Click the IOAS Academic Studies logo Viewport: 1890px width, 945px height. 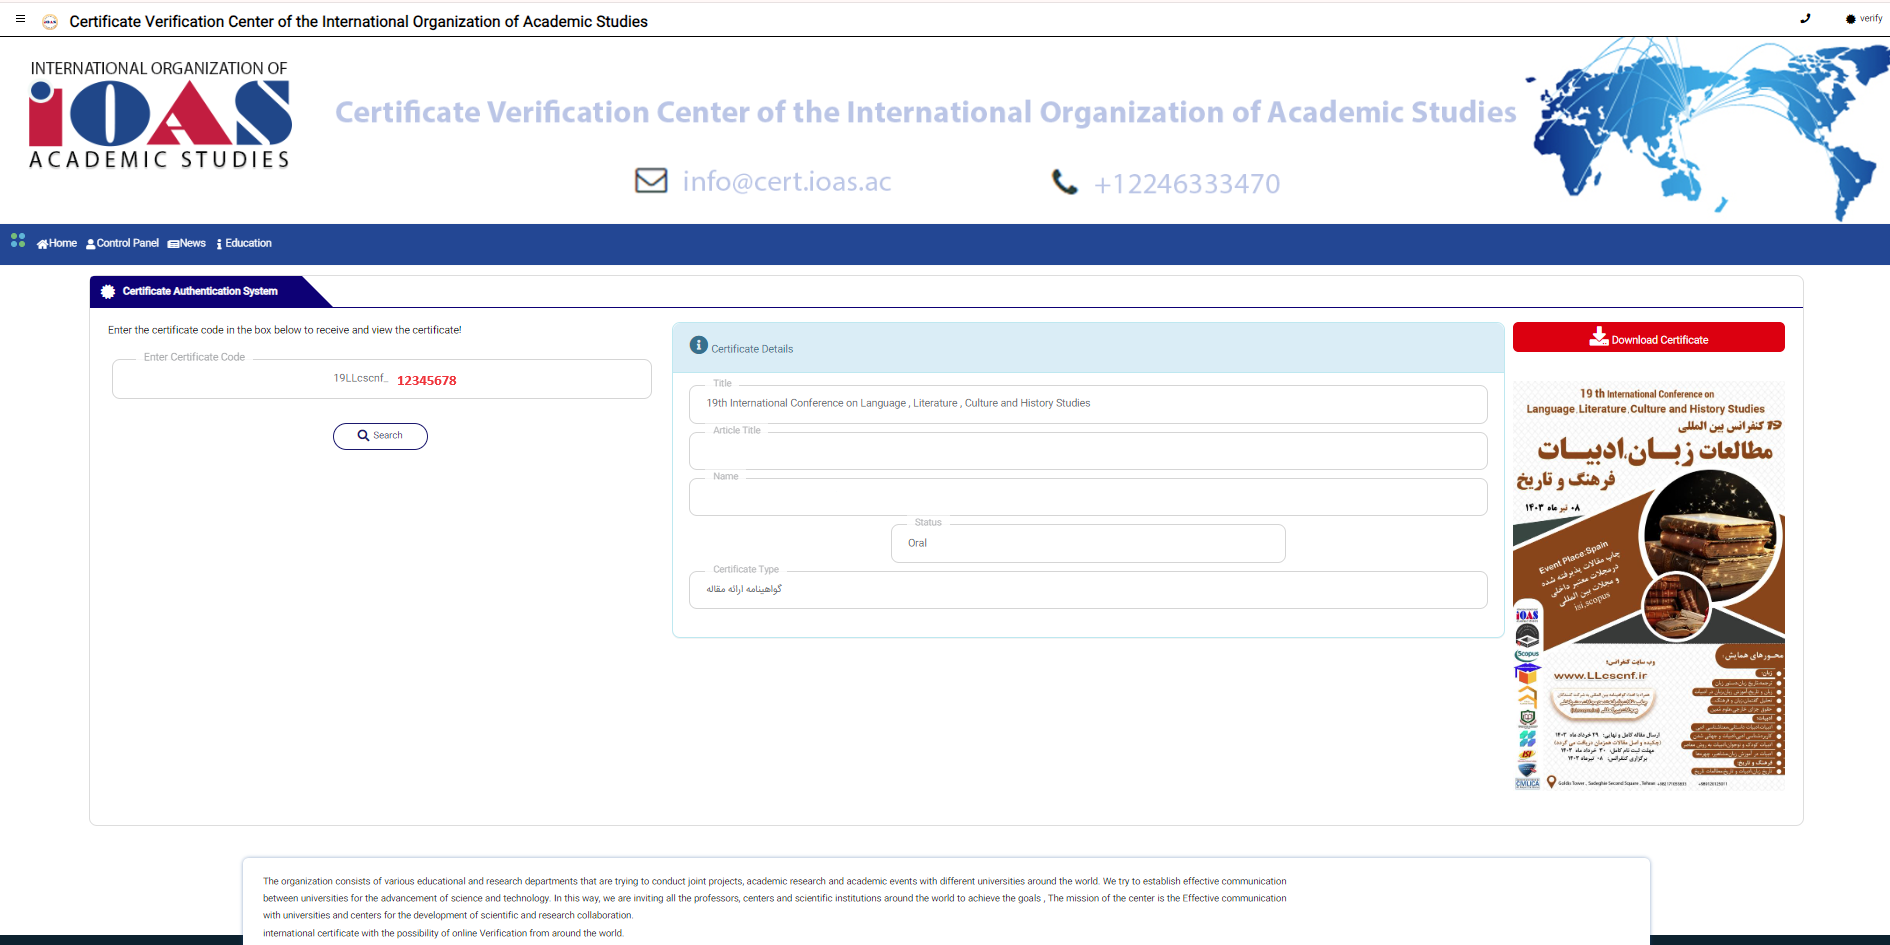click(160, 114)
